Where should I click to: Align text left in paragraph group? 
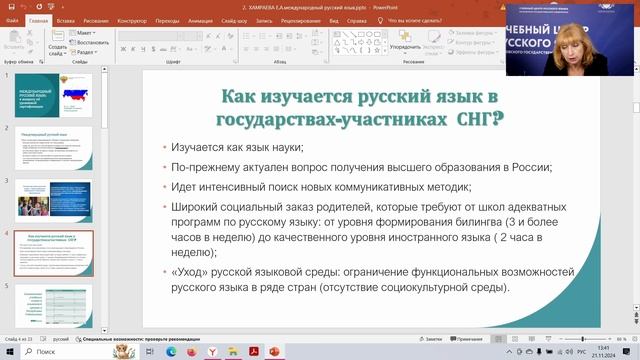click(246, 49)
